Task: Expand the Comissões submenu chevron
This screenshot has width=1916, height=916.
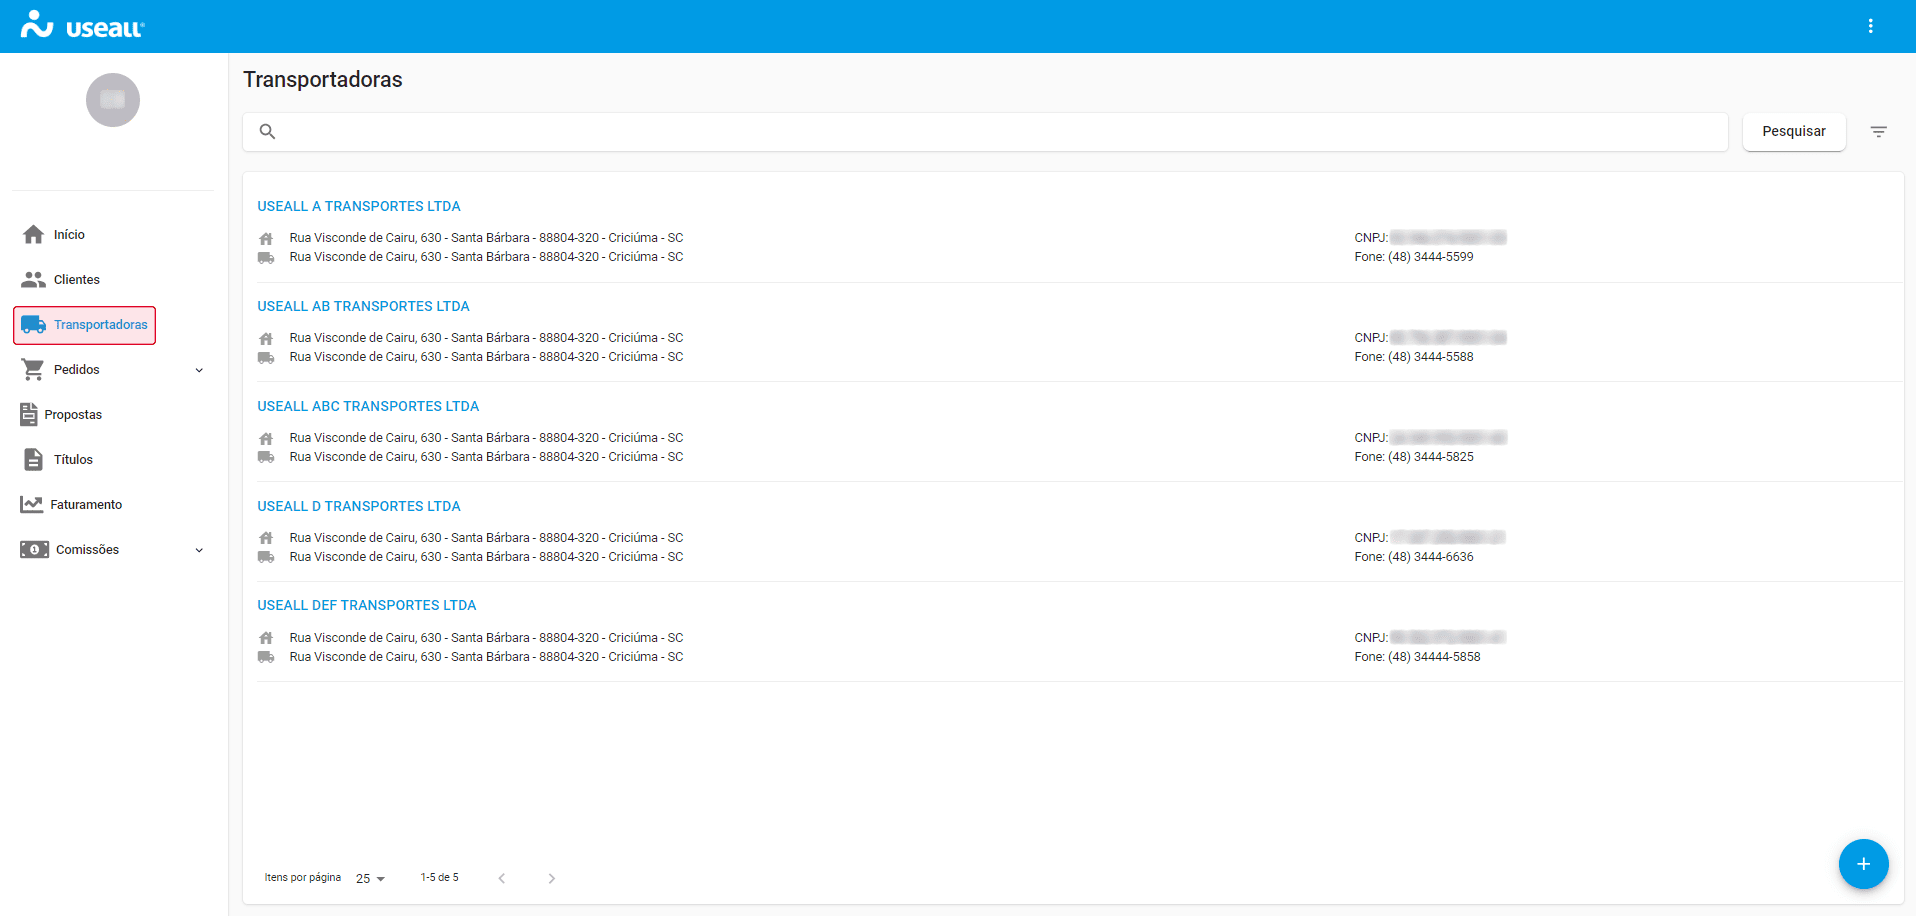Action: (x=199, y=550)
